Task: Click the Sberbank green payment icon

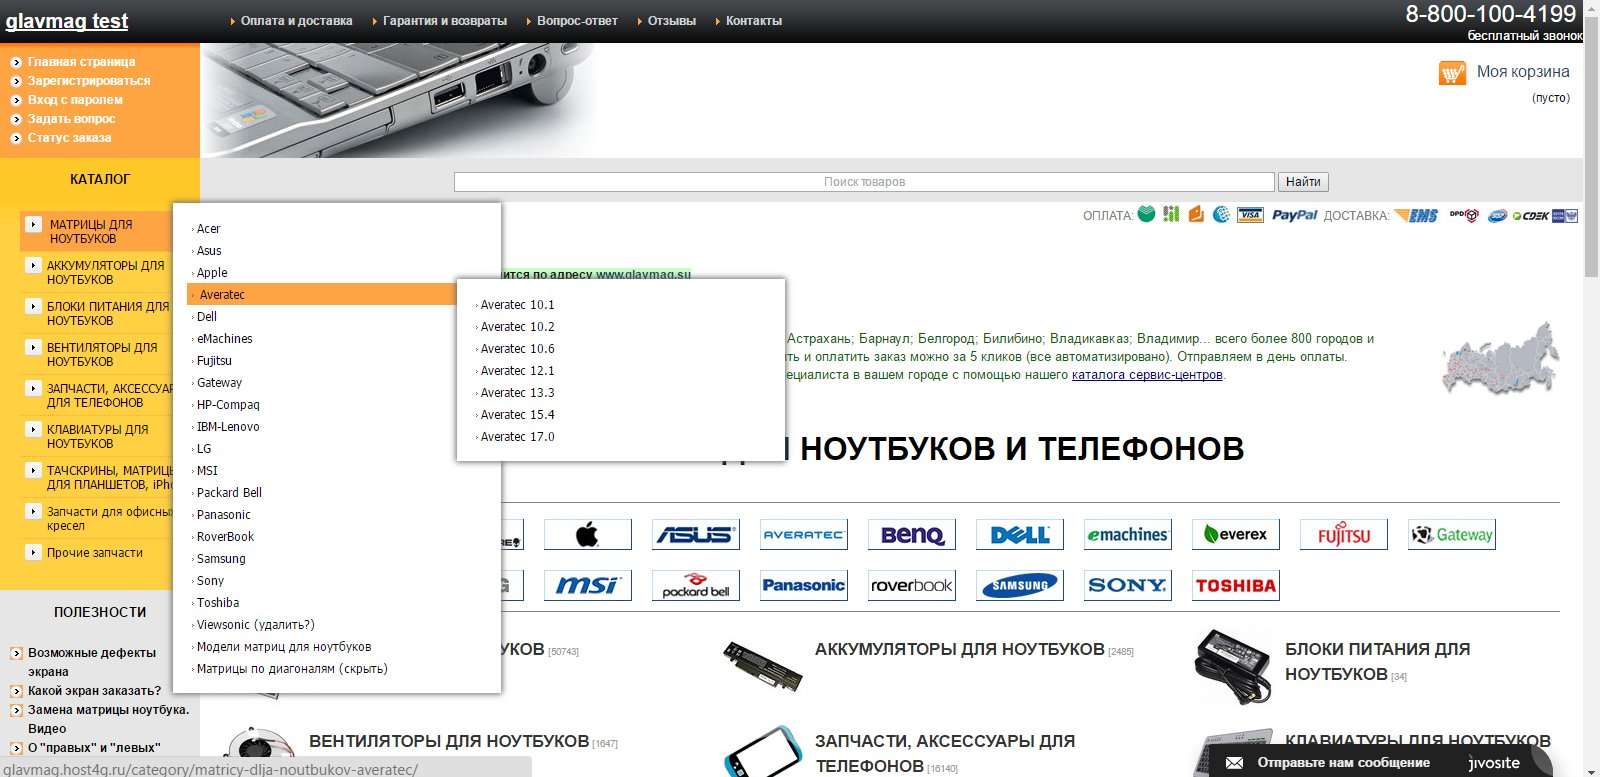Action: pyautogui.click(x=1146, y=214)
